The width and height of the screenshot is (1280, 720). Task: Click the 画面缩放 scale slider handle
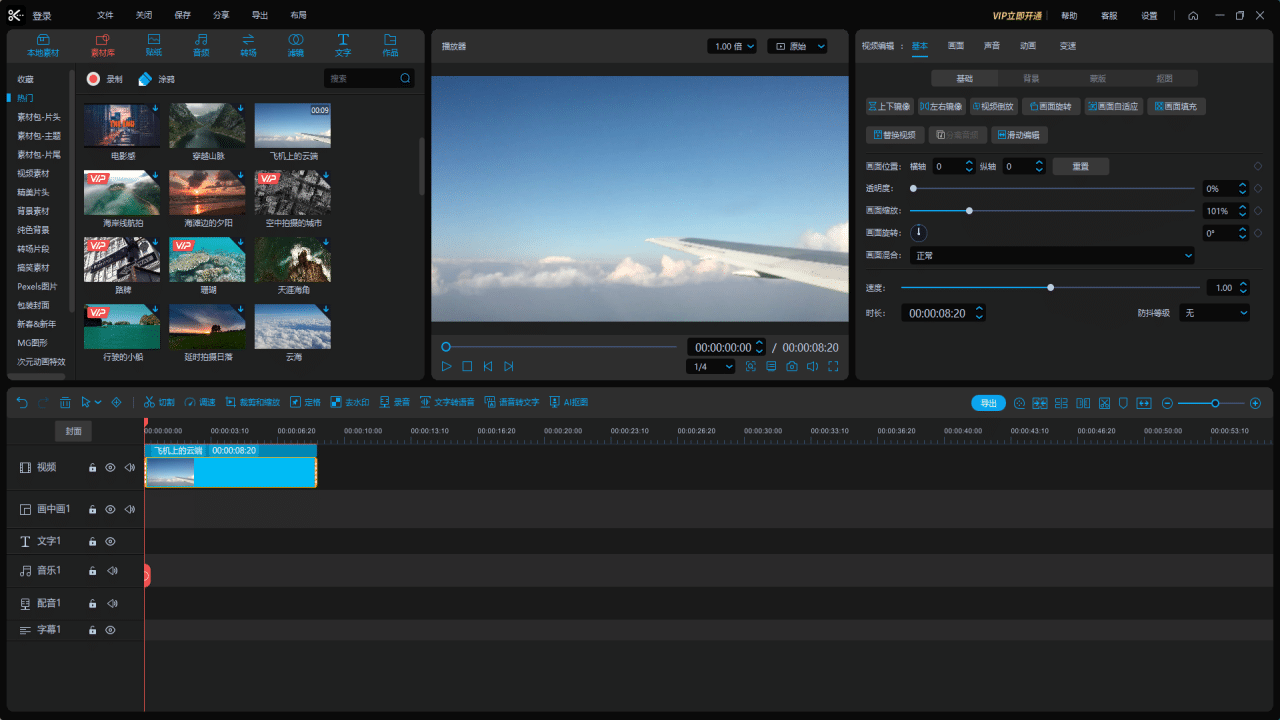pyautogui.click(x=969, y=211)
